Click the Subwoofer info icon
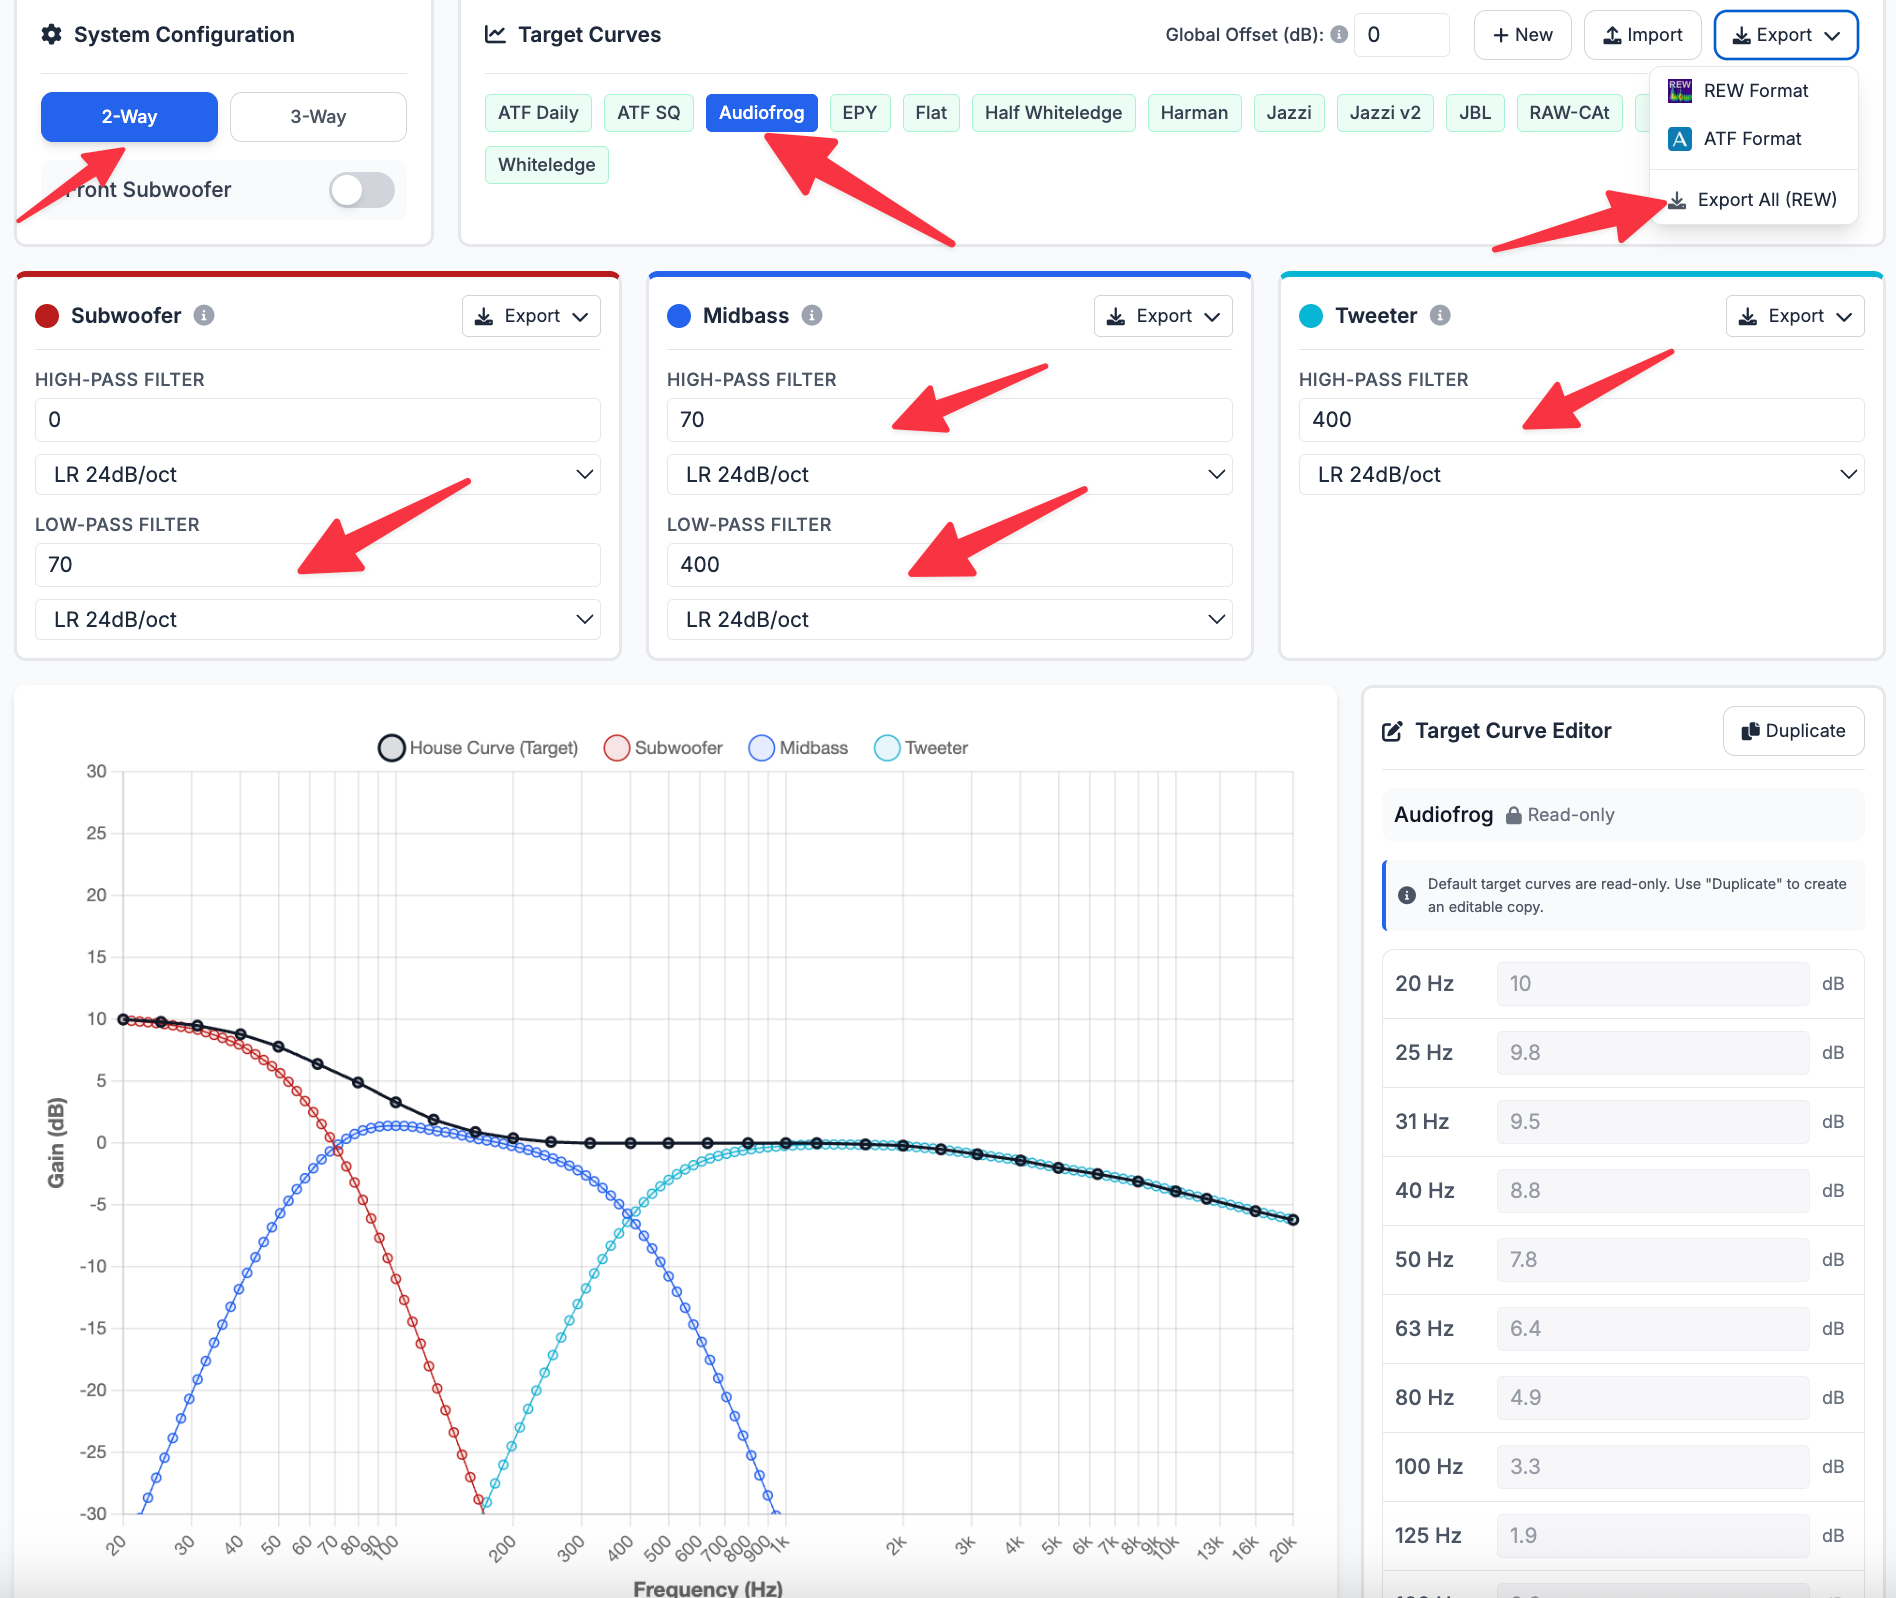The height and width of the screenshot is (1598, 1896). click(204, 316)
